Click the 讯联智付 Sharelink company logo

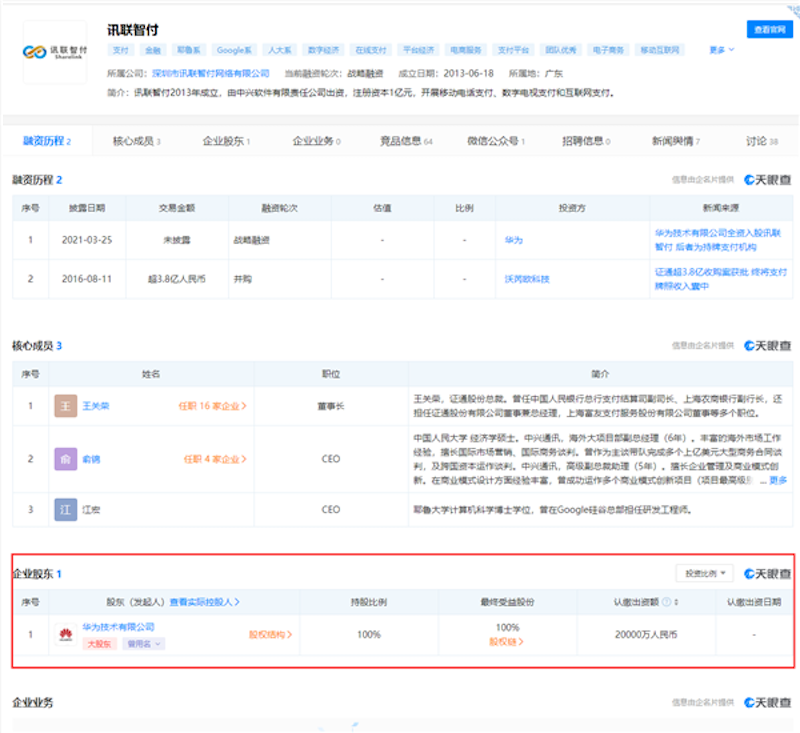click(x=55, y=52)
